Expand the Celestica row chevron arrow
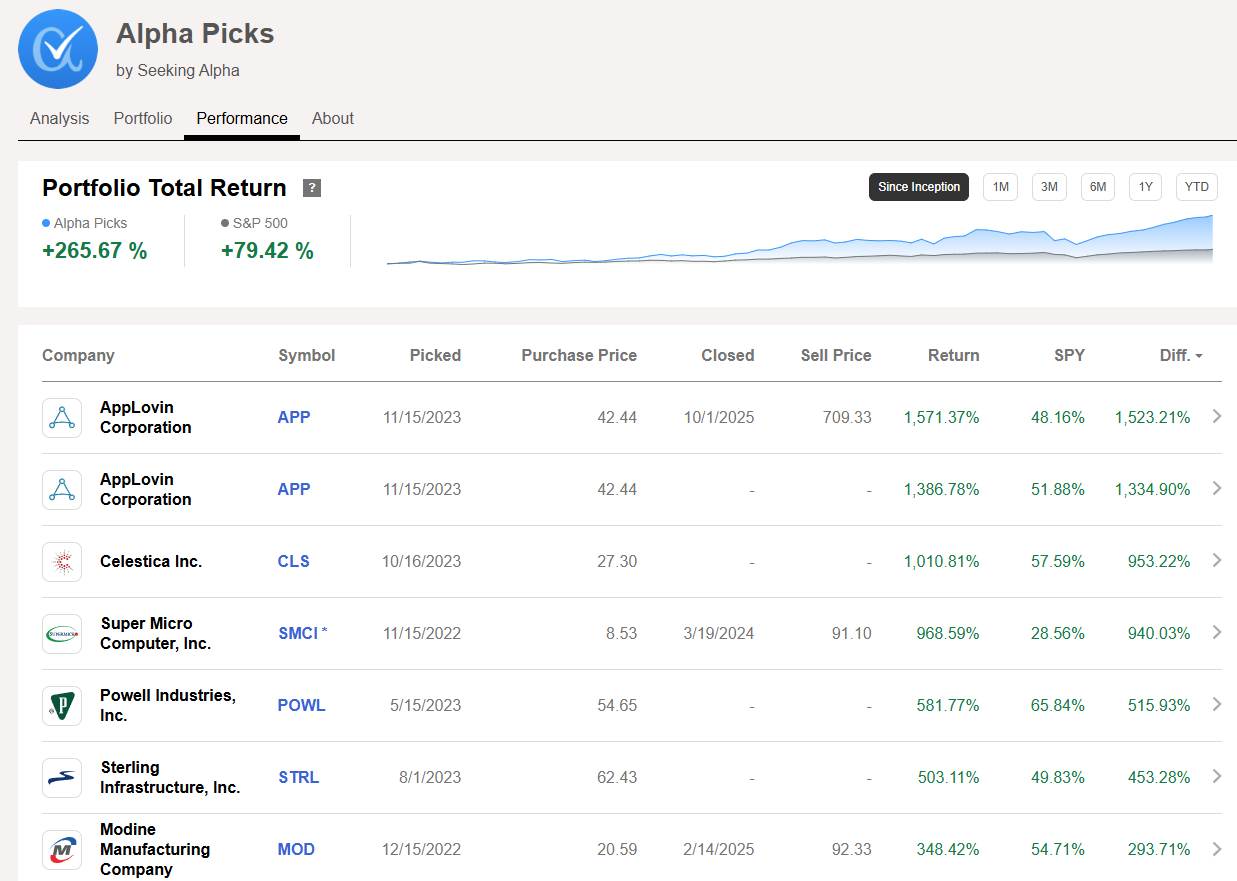The image size is (1237, 881). 1217,560
